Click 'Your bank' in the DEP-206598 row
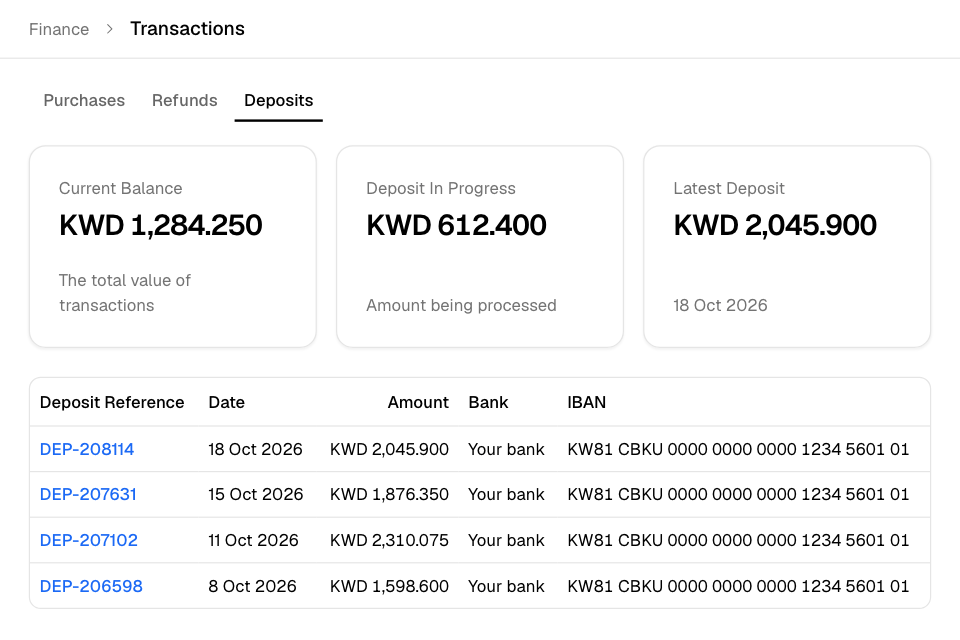Screen dimensions: 960x640 click(506, 586)
